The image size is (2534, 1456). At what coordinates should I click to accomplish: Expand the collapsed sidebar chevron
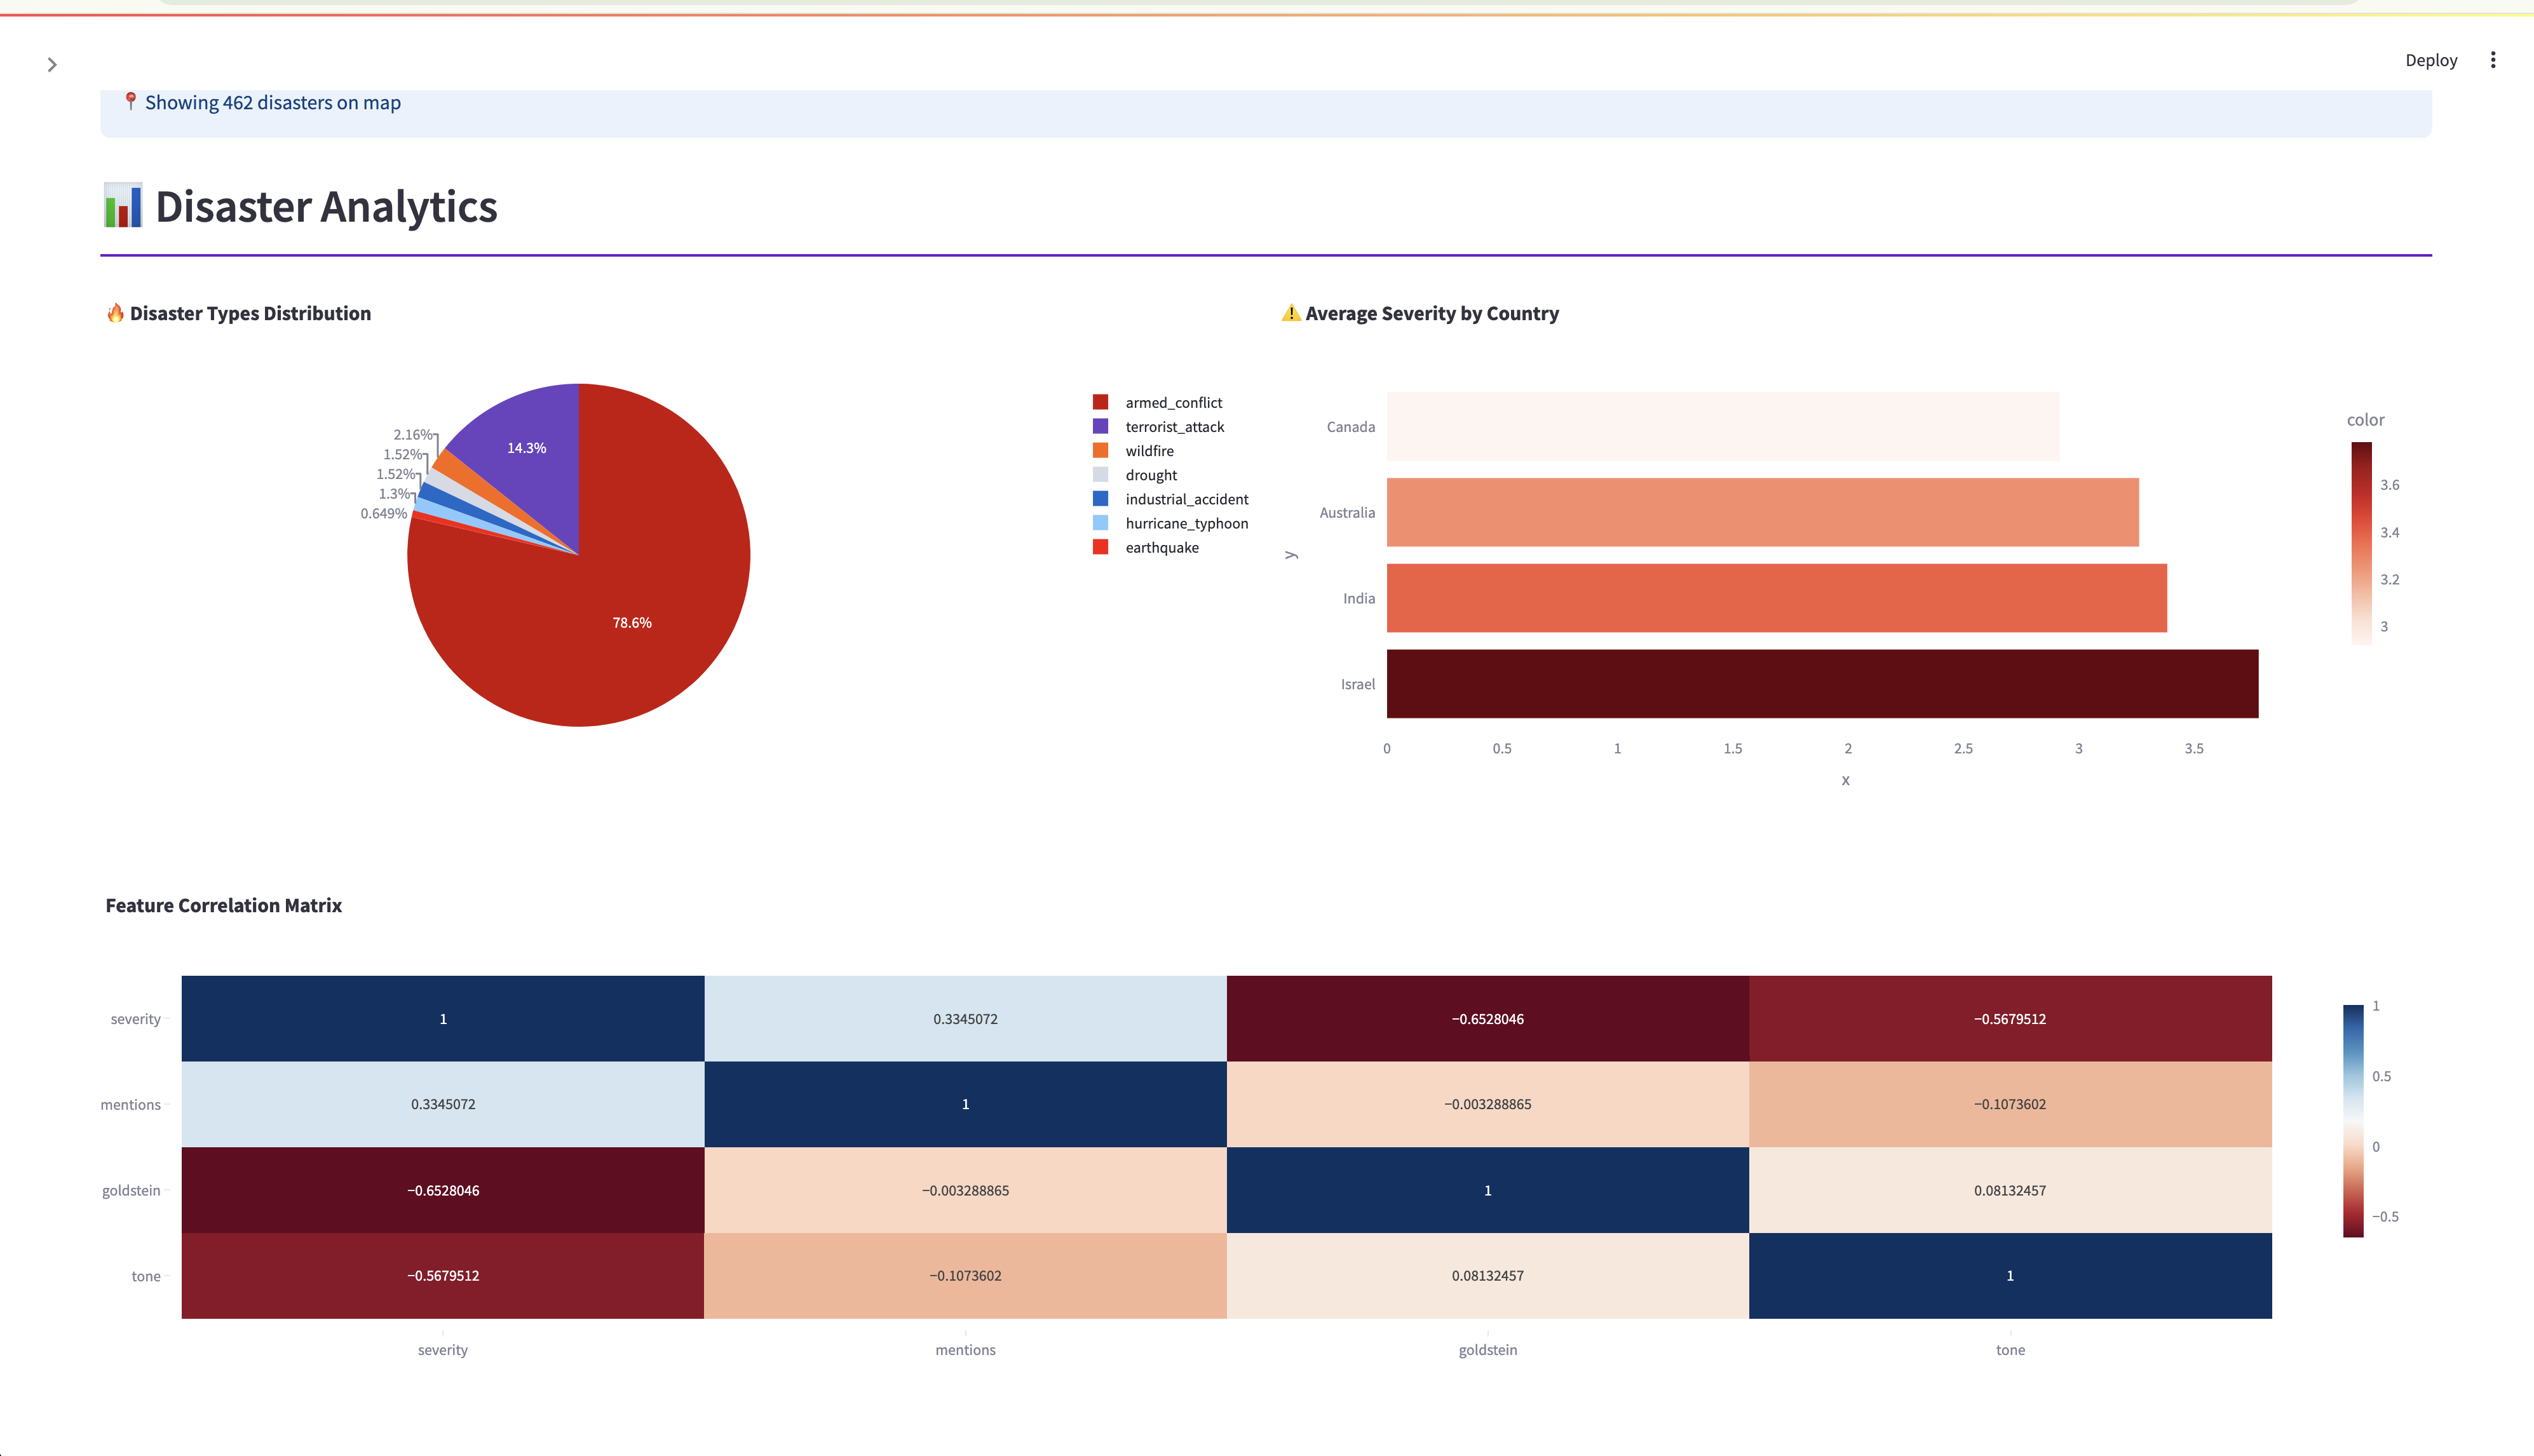click(x=52, y=65)
